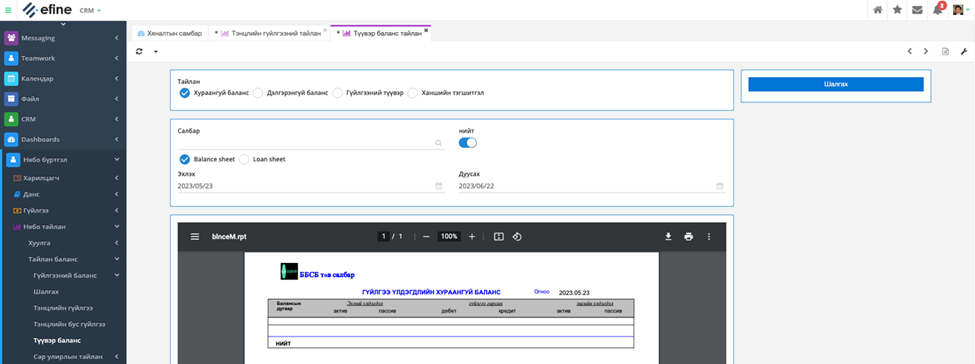Open favorites star icon
This screenshot has width=975, height=364.
point(897,10)
